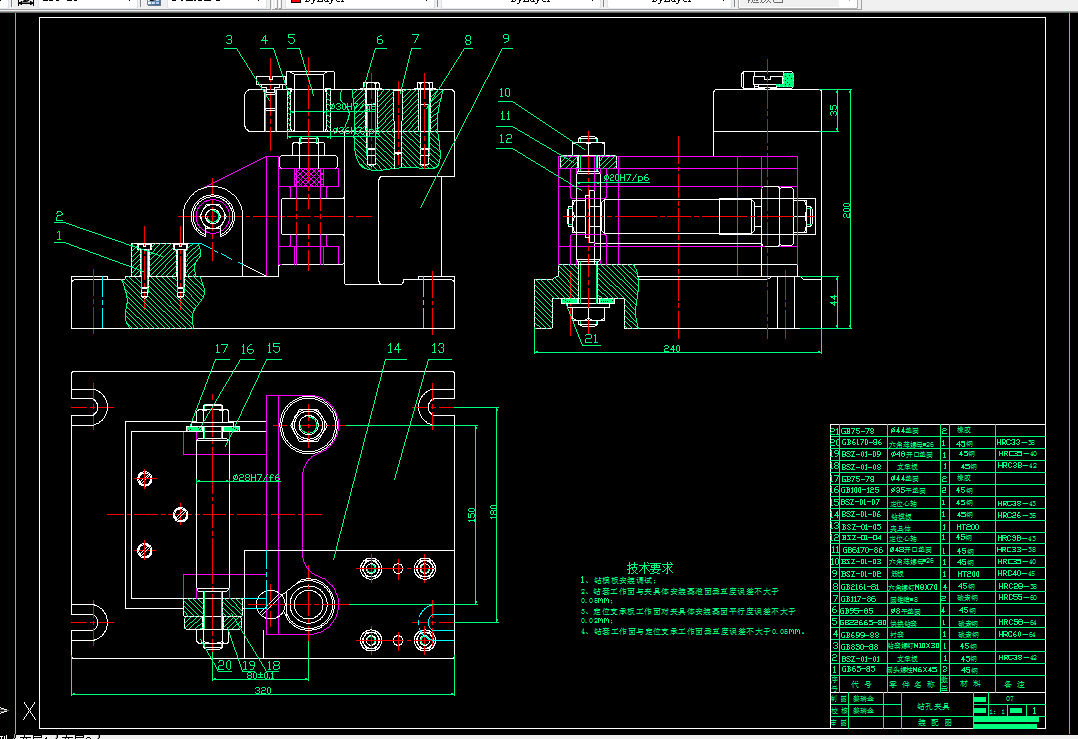Viewport: 1078px width, 739px height.
Task: Select the Φ28H7/f6 fit annotation
Action: (x=256, y=477)
